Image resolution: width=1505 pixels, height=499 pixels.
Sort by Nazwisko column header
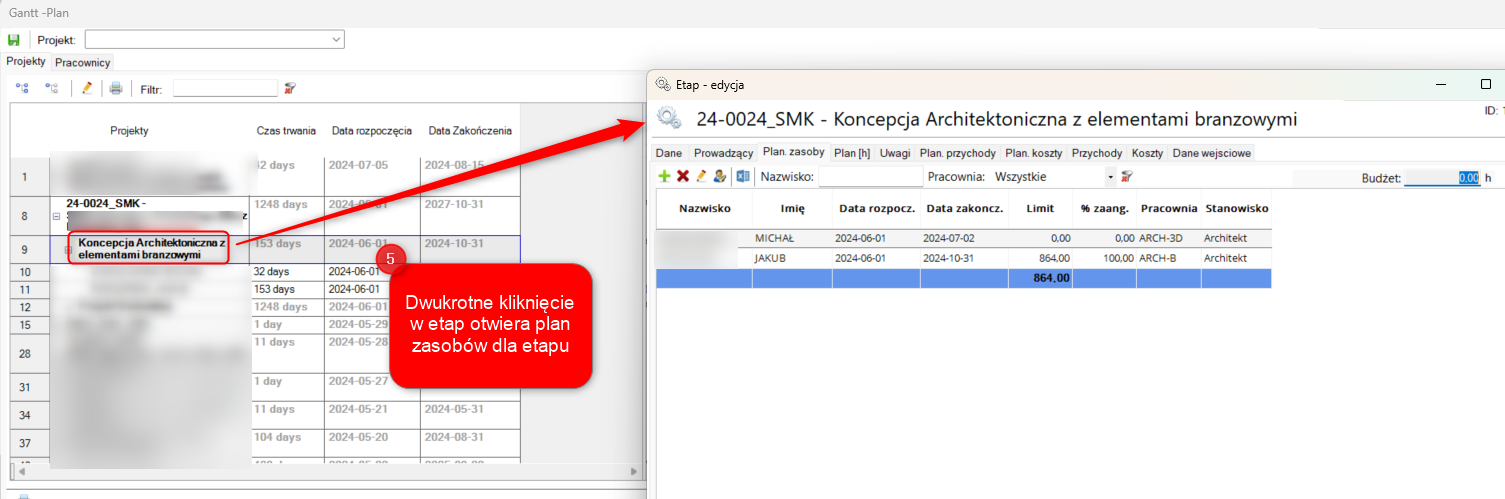(x=705, y=209)
